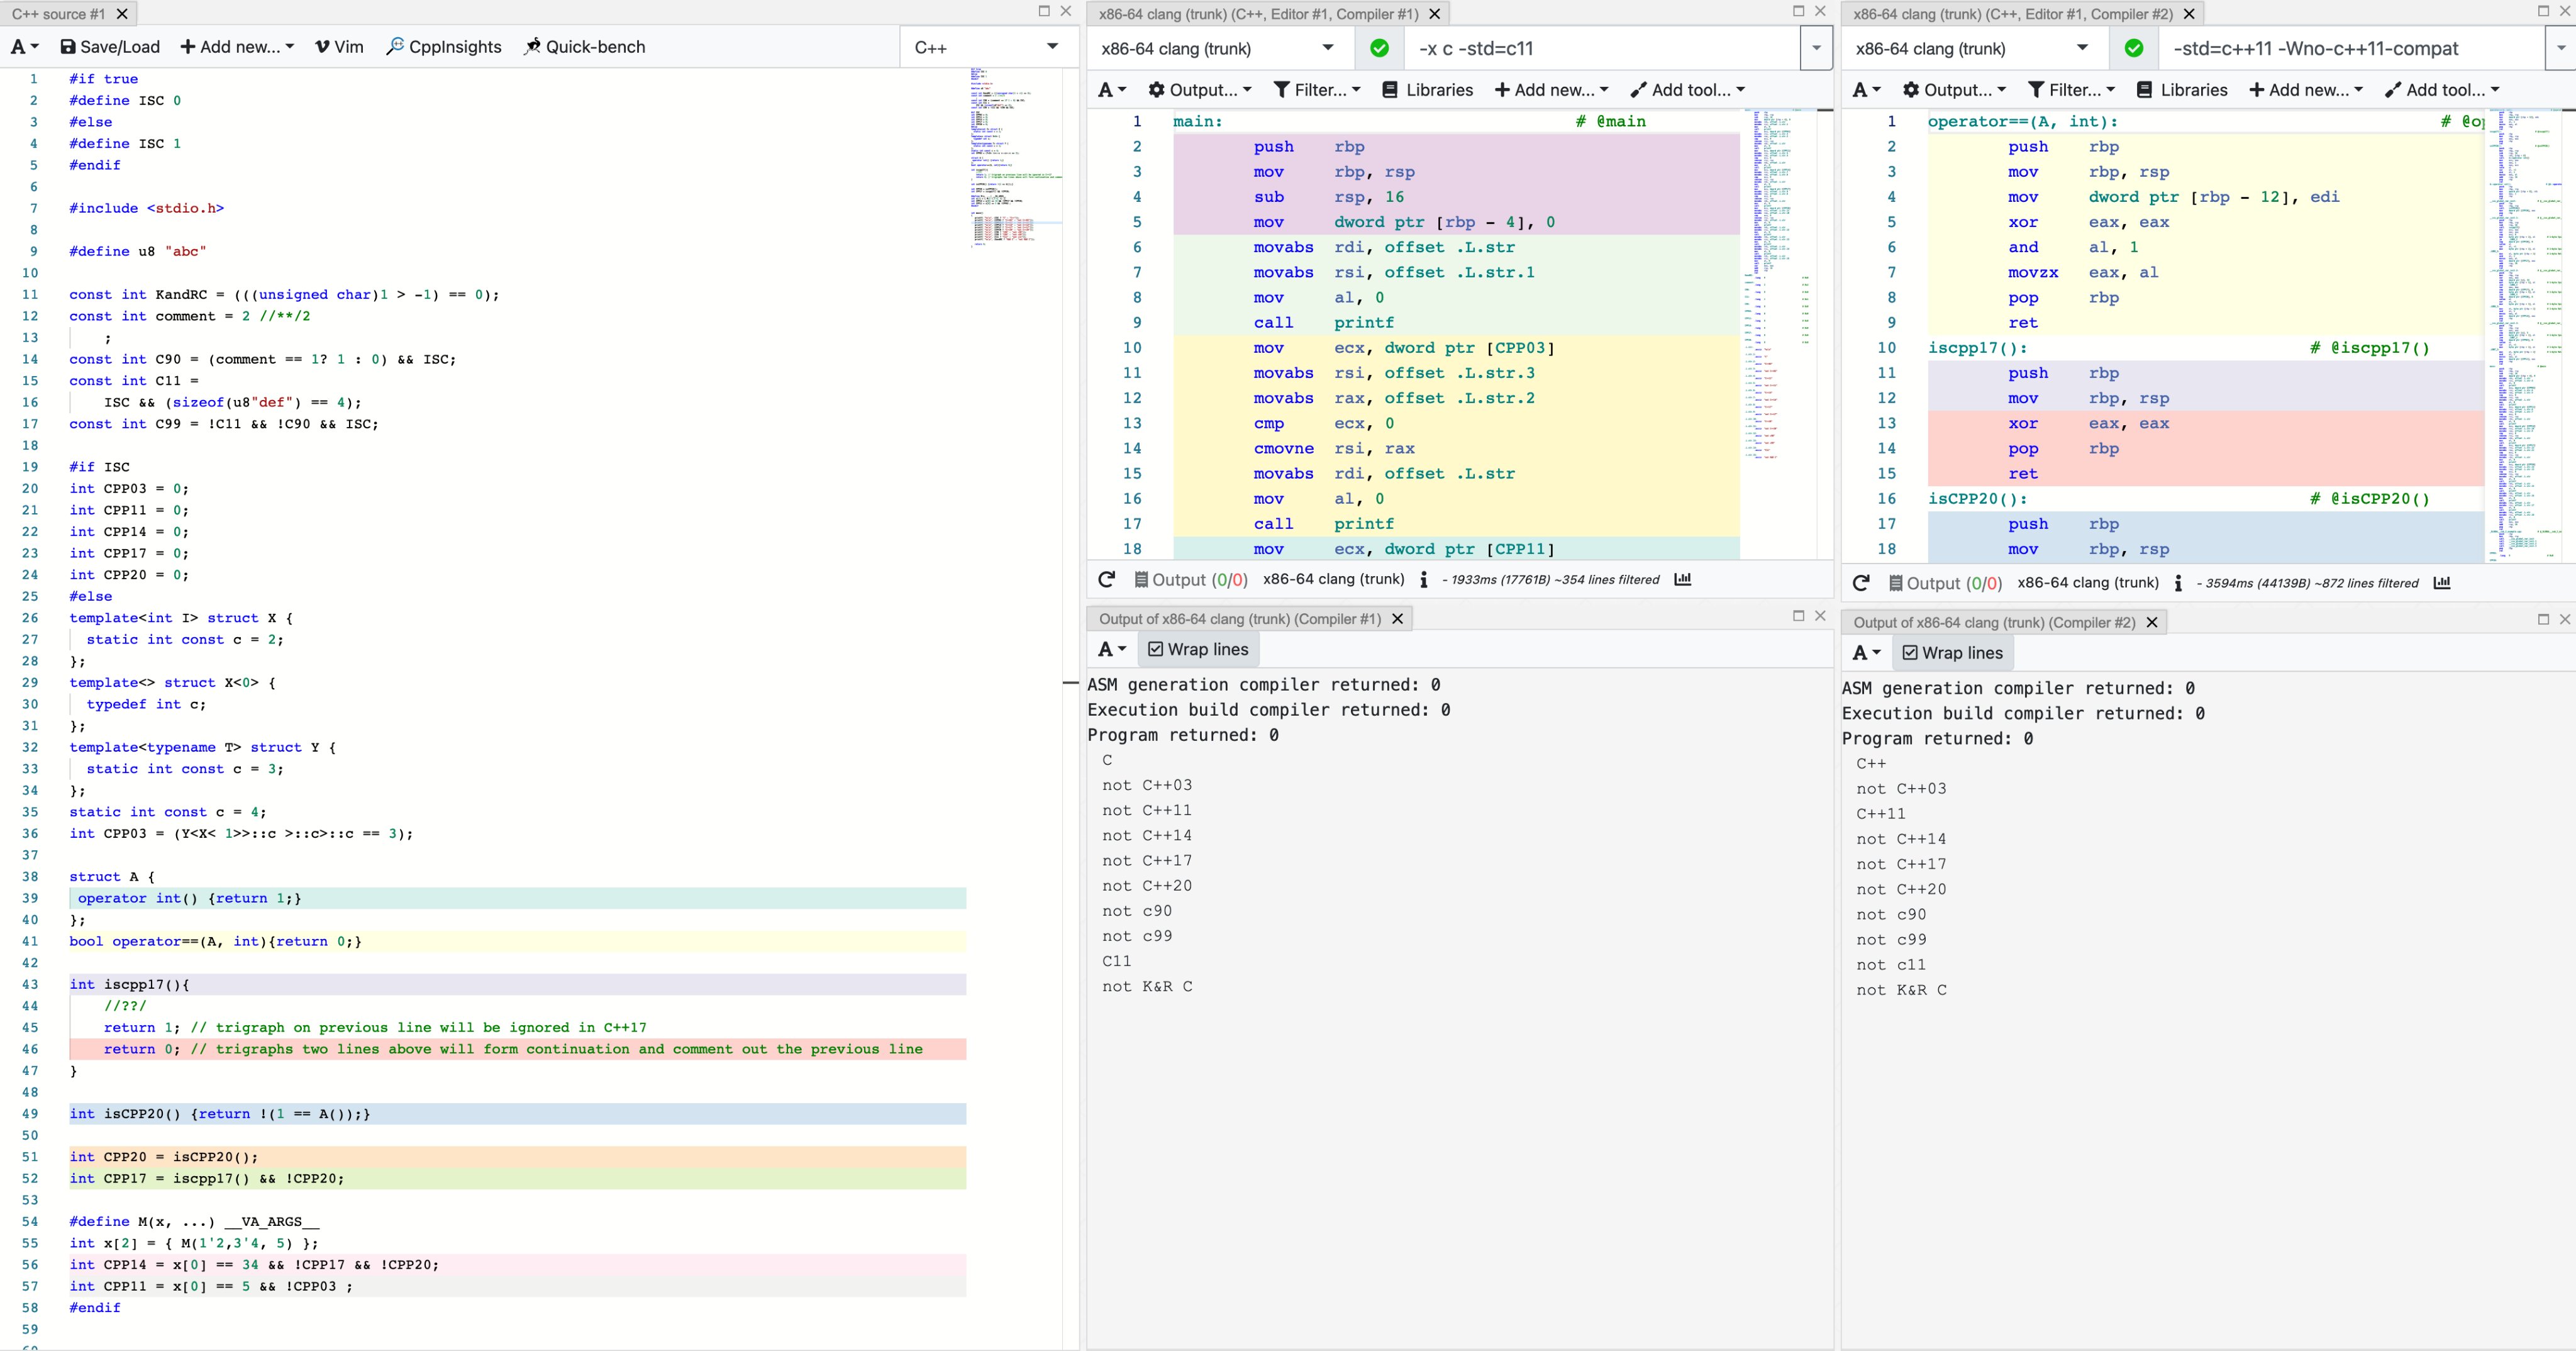2576x1351 pixels.
Task: Click the 'int CPP20 = isCPP20();' source line
Action: pyautogui.click(x=163, y=1157)
